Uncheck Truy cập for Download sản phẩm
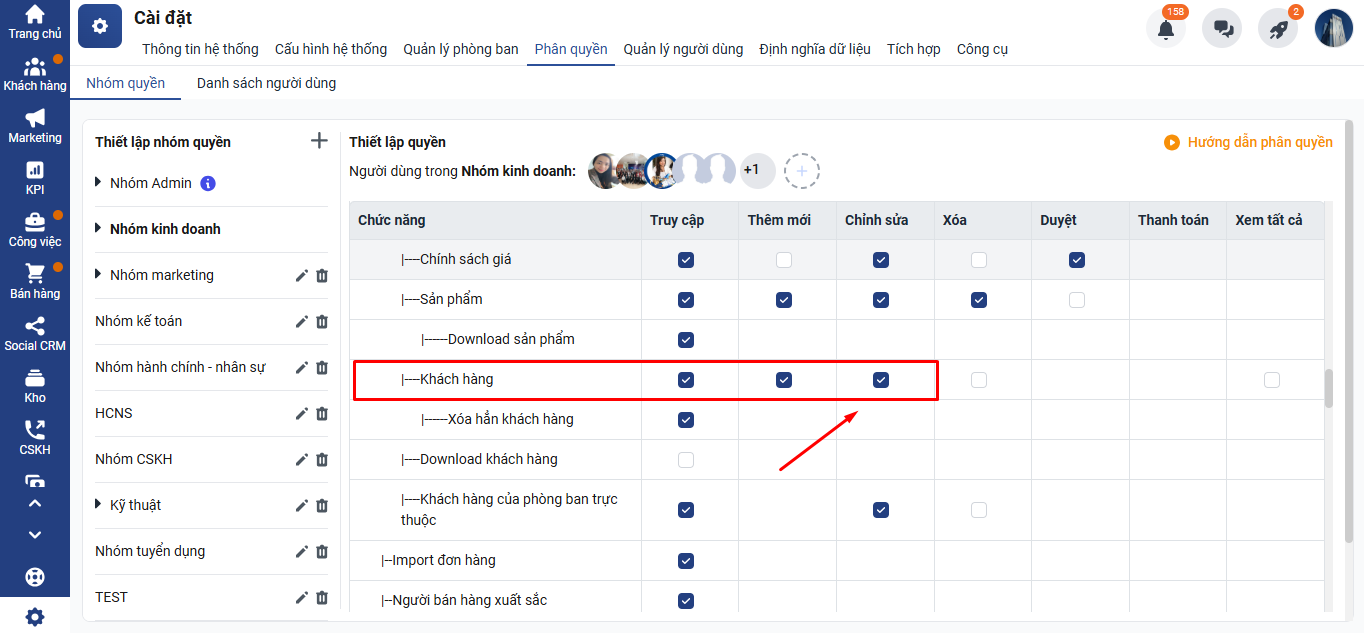The height and width of the screenshot is (633, 1364). click(x=686, y=340)
